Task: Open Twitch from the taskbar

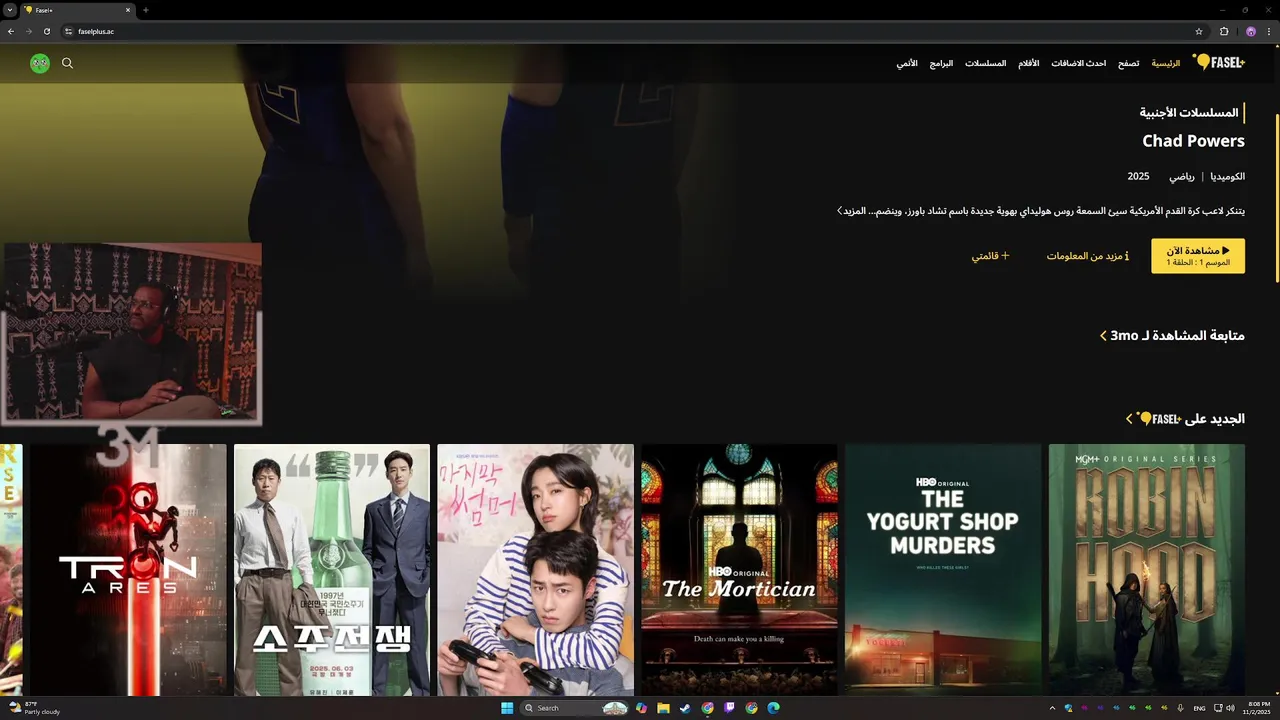Action: tap(729, 708)
